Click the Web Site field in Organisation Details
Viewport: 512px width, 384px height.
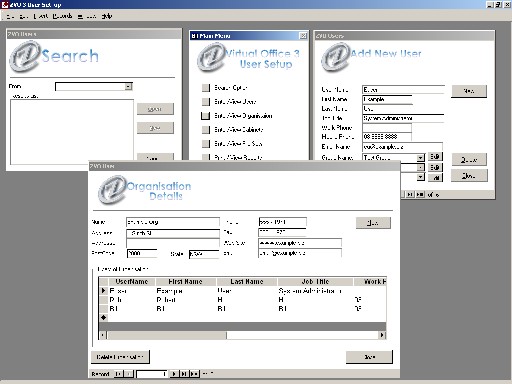(x=300, y=243)
